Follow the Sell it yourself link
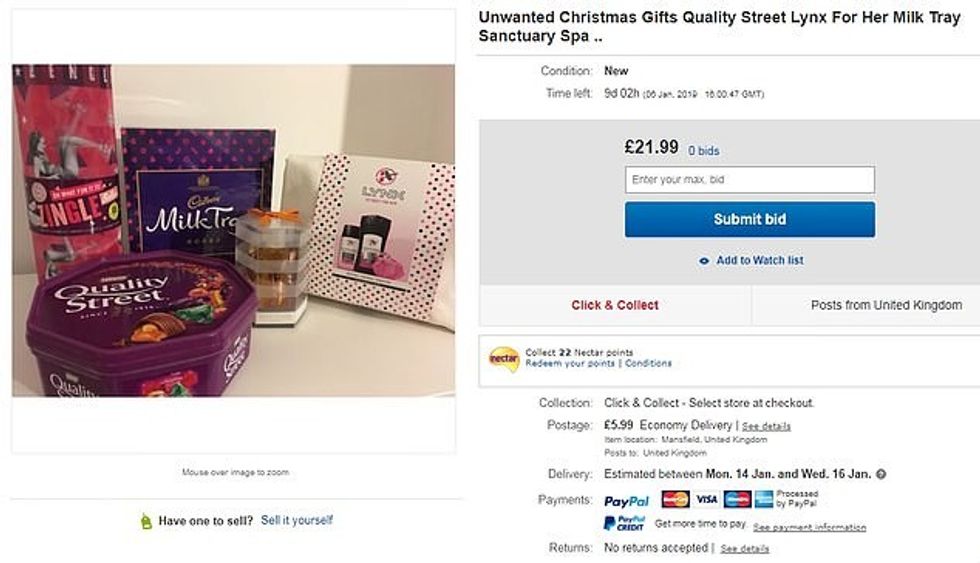The image size is (980, 563). pos(297,520)
